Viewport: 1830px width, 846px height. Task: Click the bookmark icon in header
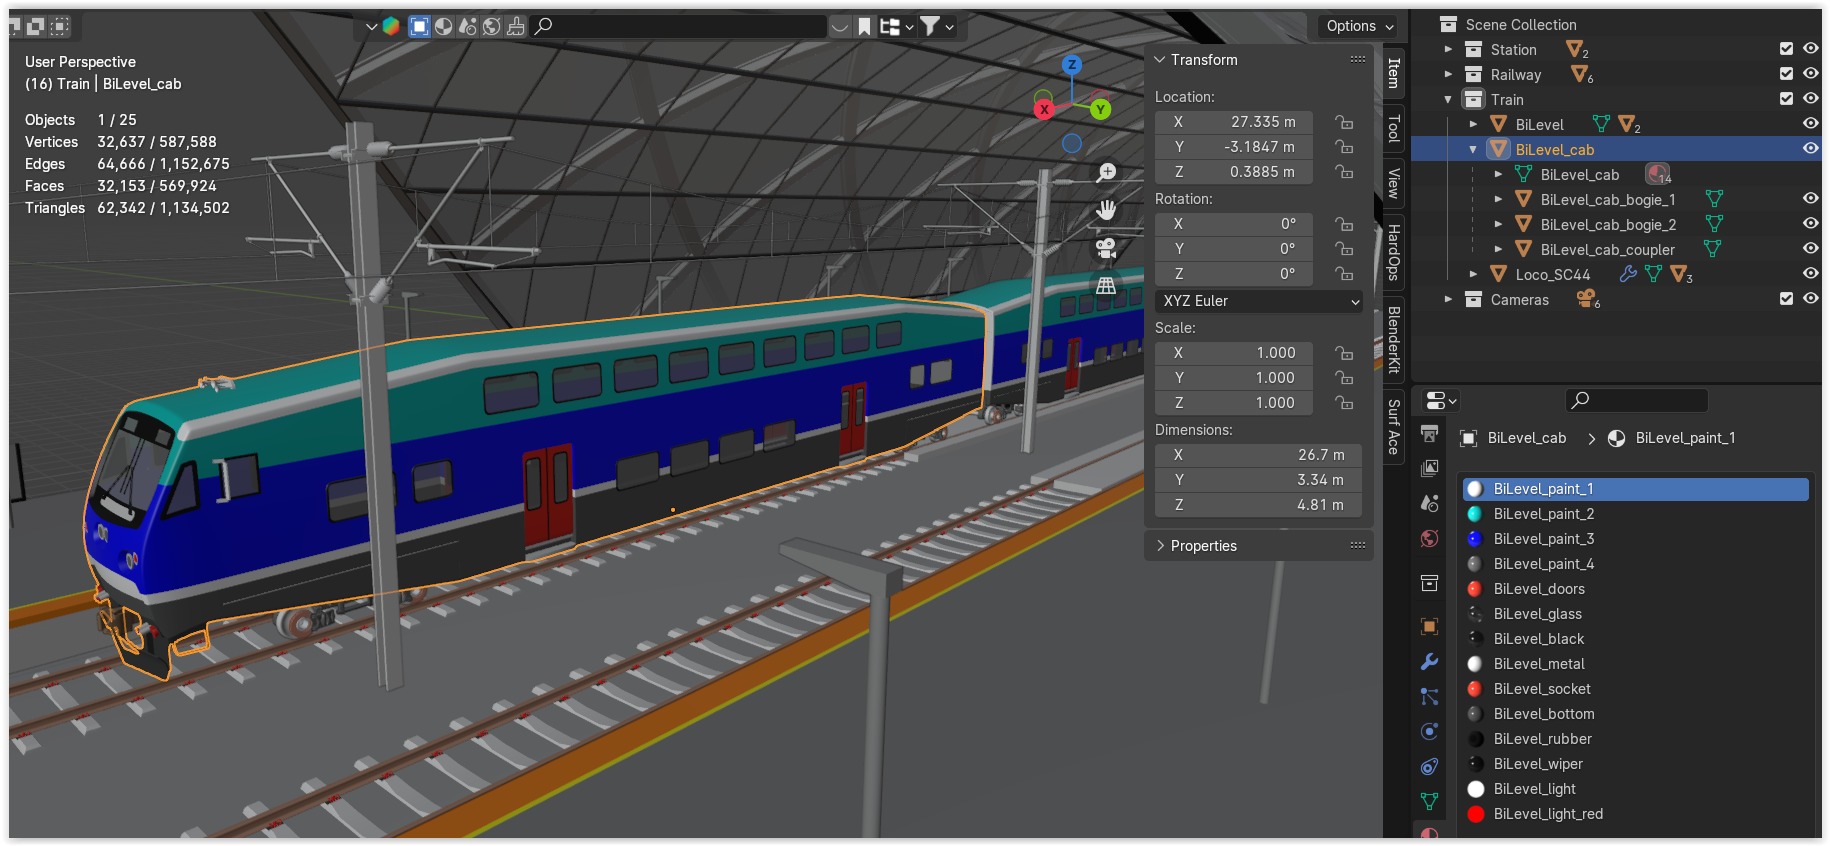[864, 27]
